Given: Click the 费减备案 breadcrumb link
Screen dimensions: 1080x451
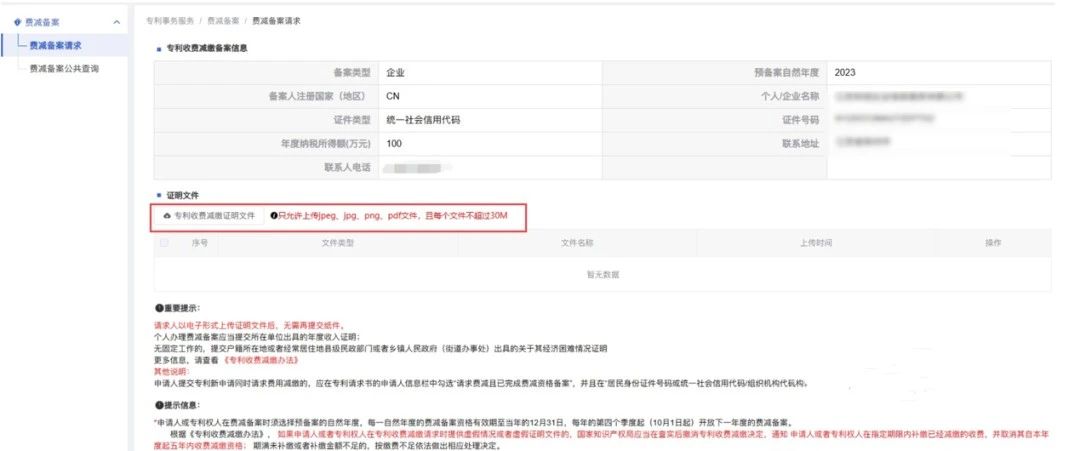Looking at the screenshot, I should (x=223, y=20).
